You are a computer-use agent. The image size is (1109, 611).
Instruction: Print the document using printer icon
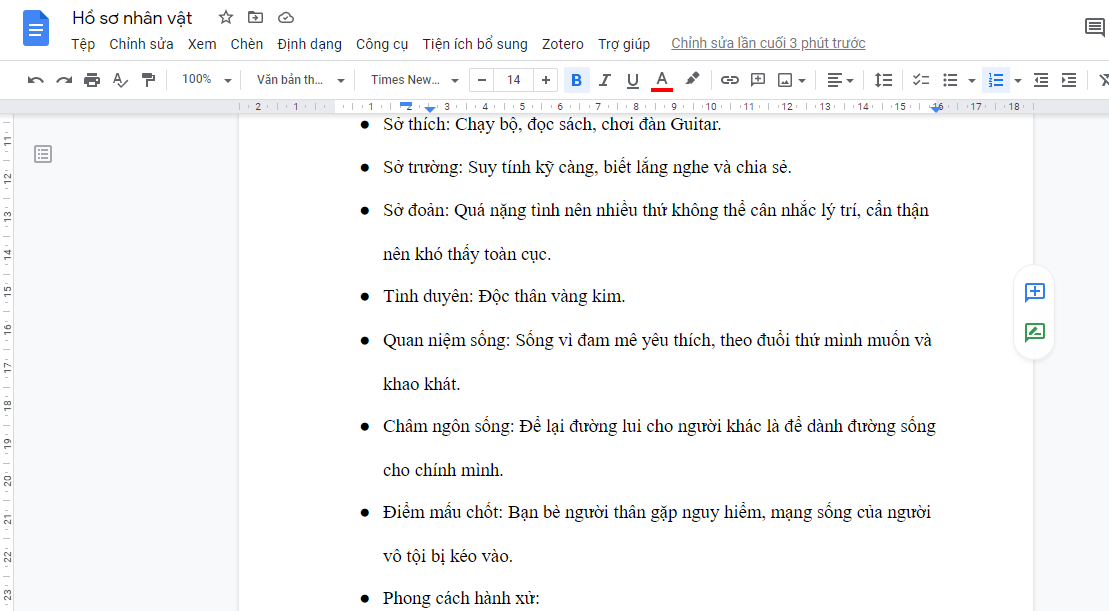[x=92, y=80]
